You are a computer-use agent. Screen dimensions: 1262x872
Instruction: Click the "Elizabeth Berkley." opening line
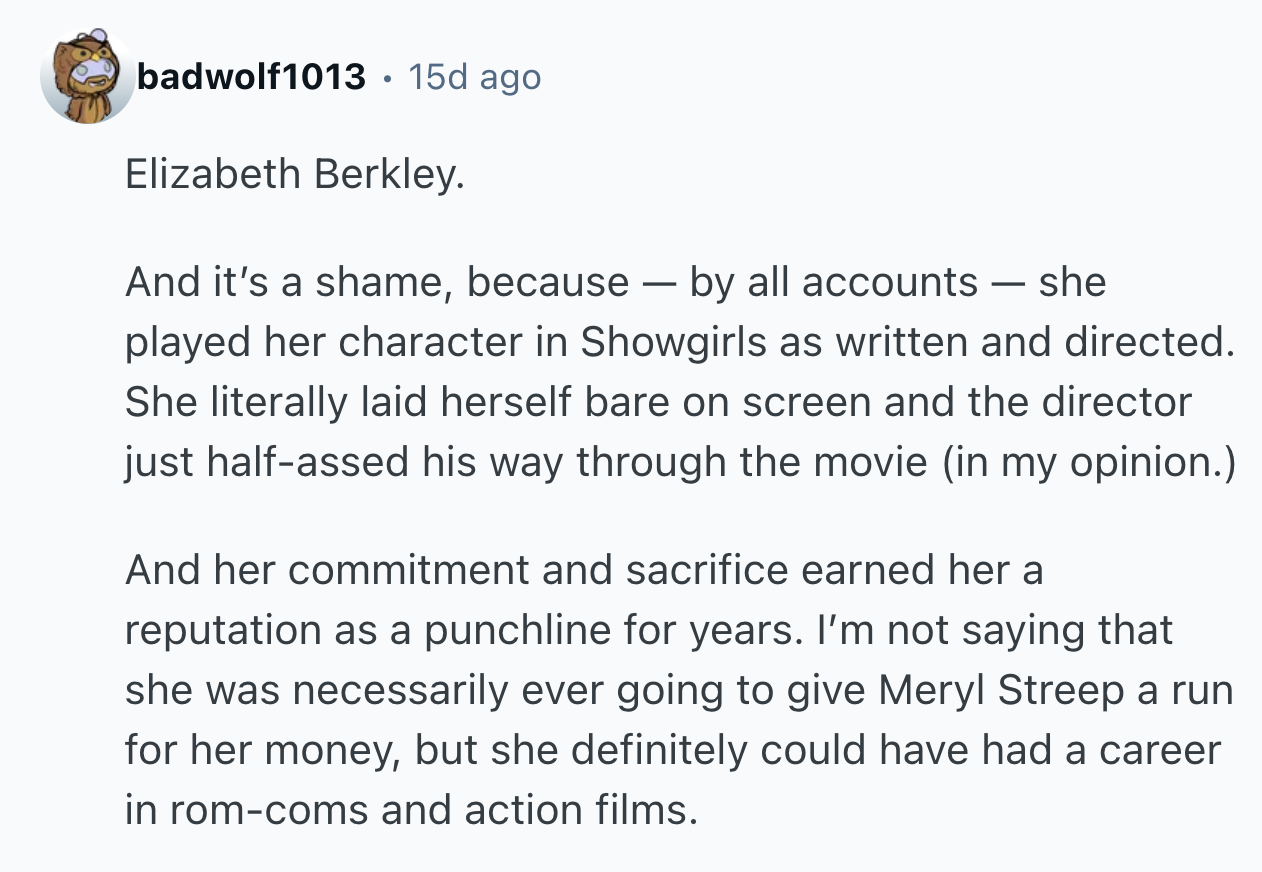pos(295,174)
